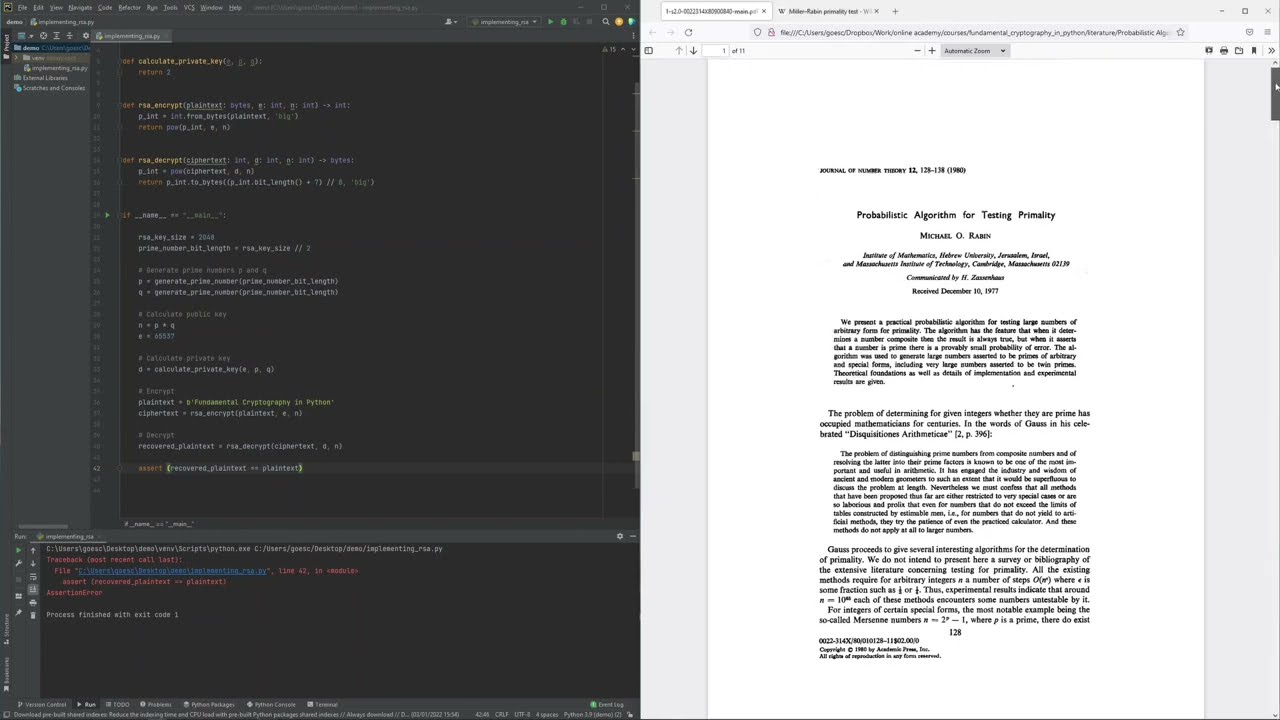The height and width of the screenshot is (720, 1280).
Task: Open the Problems tool window
Action: (x=156, y=704)
